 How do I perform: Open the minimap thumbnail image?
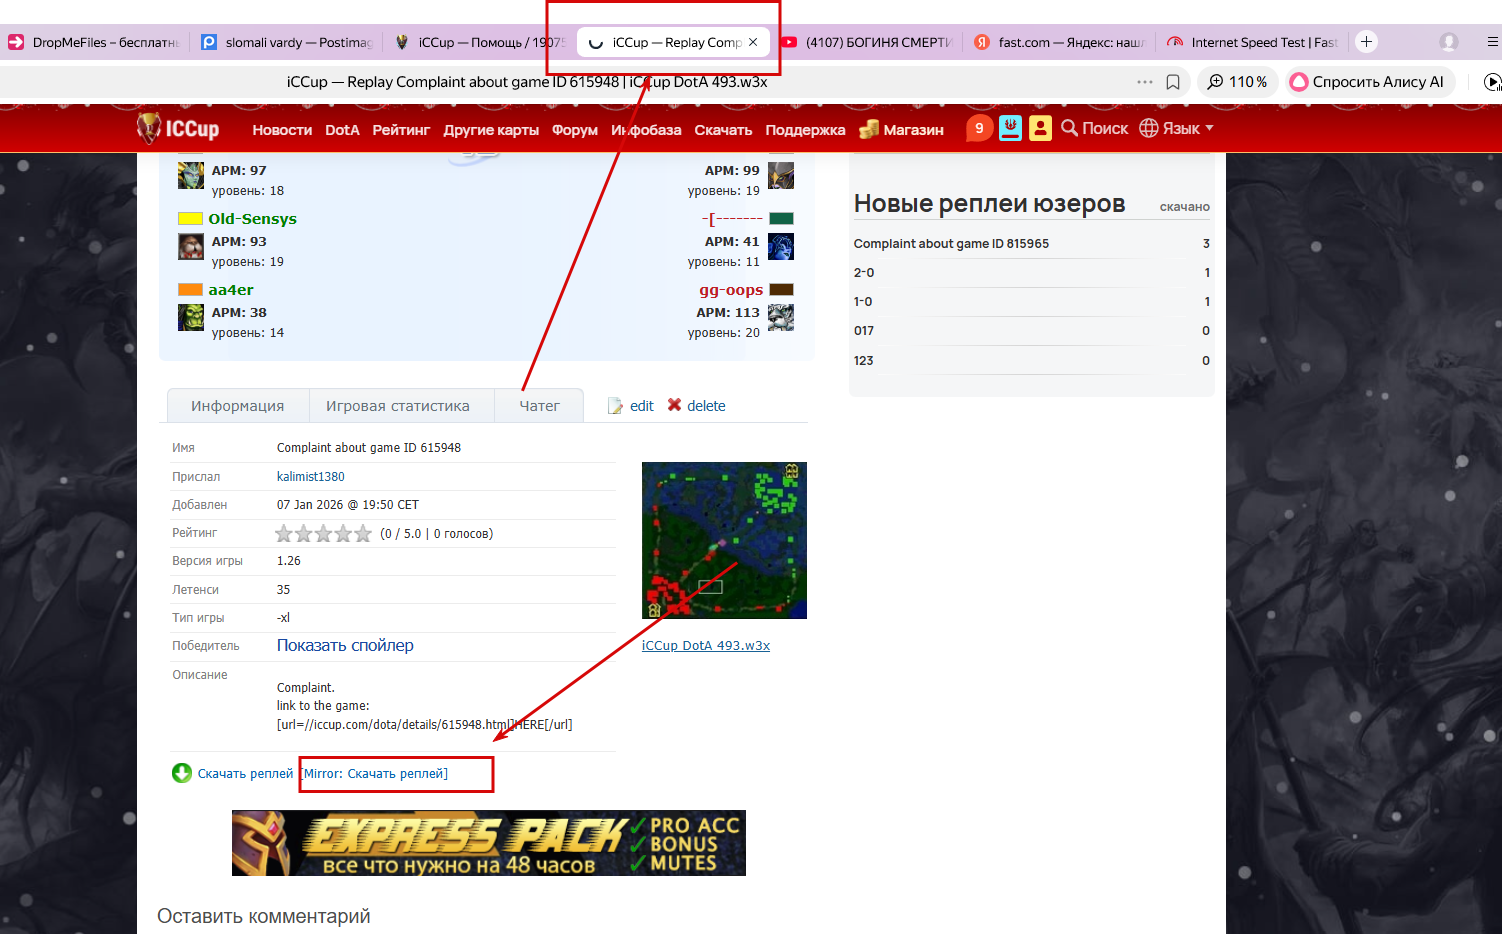(x=724, y=540)
